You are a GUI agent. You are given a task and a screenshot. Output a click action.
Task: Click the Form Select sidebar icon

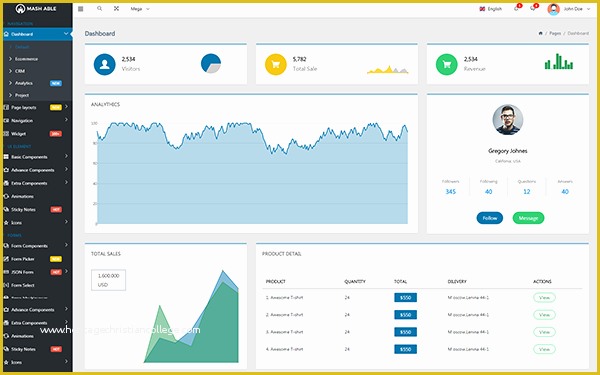coord(6,285)
